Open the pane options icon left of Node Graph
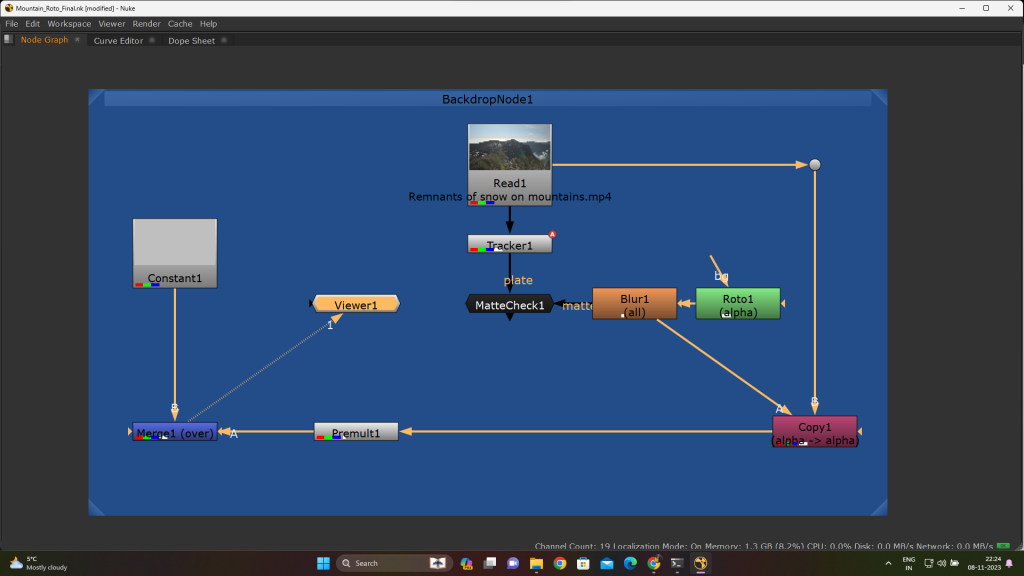Screen dimensions: 1024x576 point(8,39)
